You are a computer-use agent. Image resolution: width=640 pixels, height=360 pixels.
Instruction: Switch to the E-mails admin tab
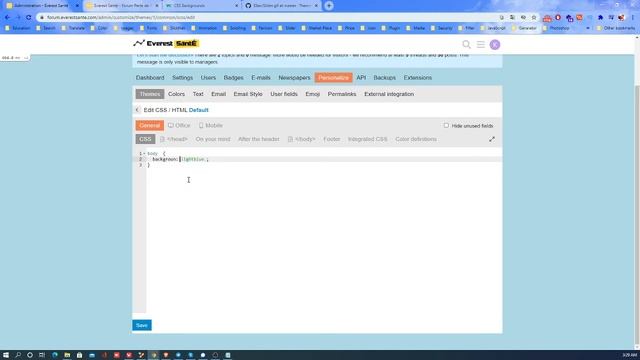(x=261, y=78)
